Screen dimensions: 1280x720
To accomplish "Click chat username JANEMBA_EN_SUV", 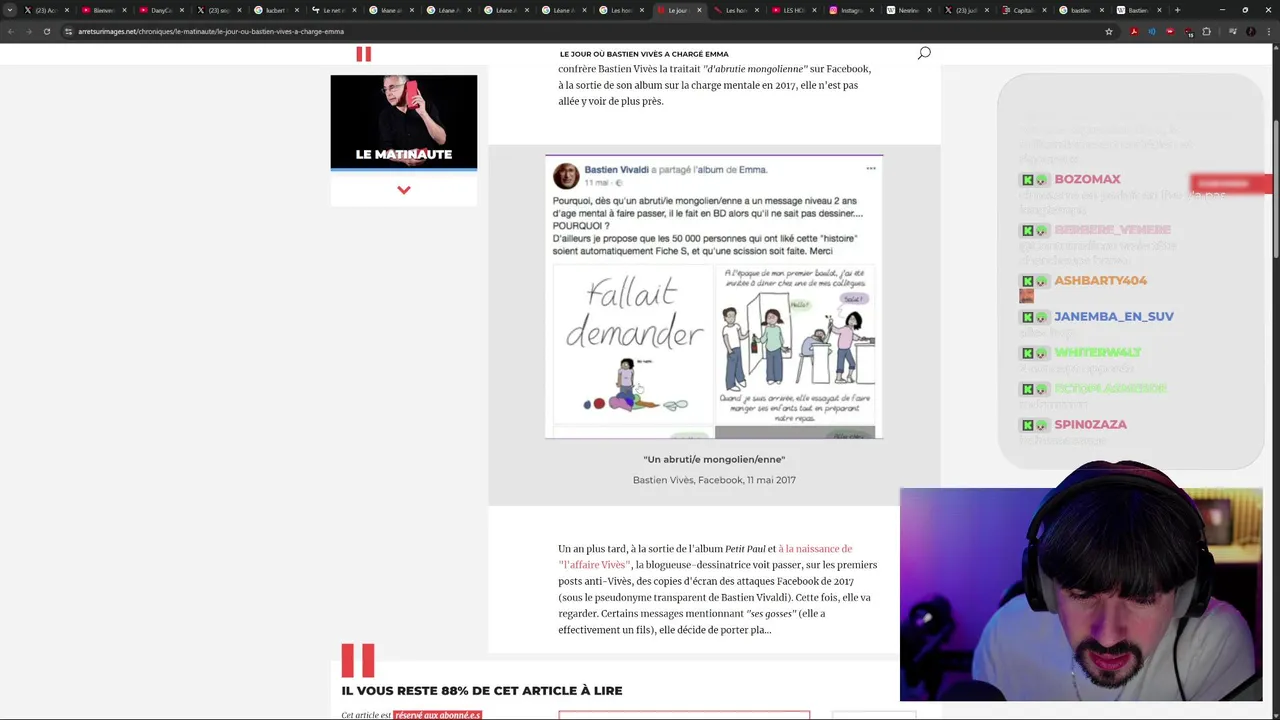I will pyautogui.click(x=1114, y=316).
